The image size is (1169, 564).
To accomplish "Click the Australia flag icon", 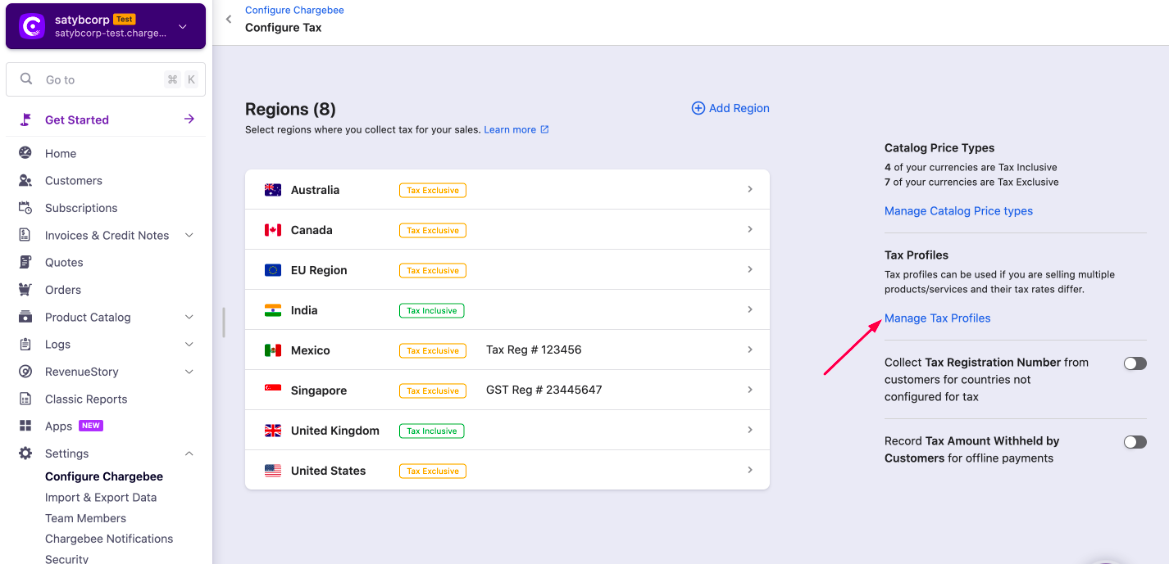I will [273, 190].
